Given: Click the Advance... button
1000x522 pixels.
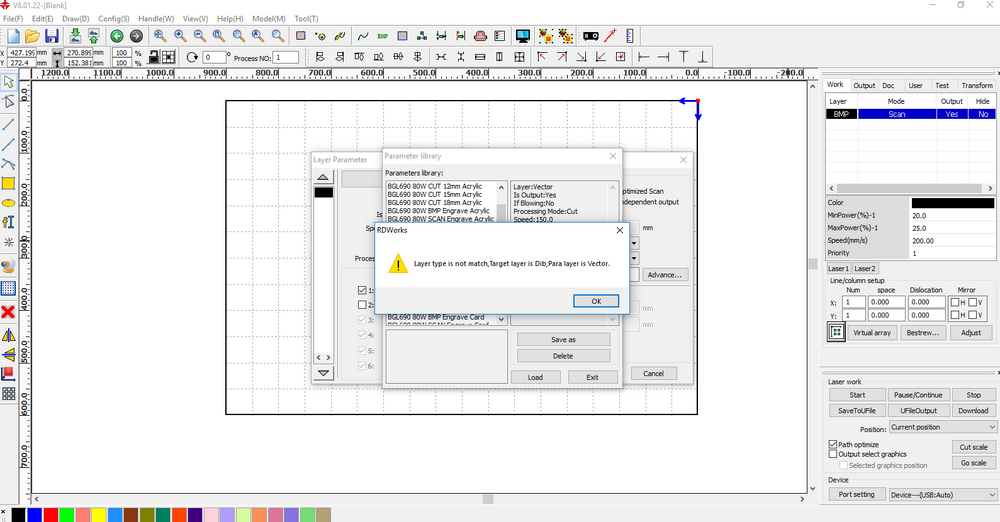Looking at the screenshot, I should tap(665, 275).
